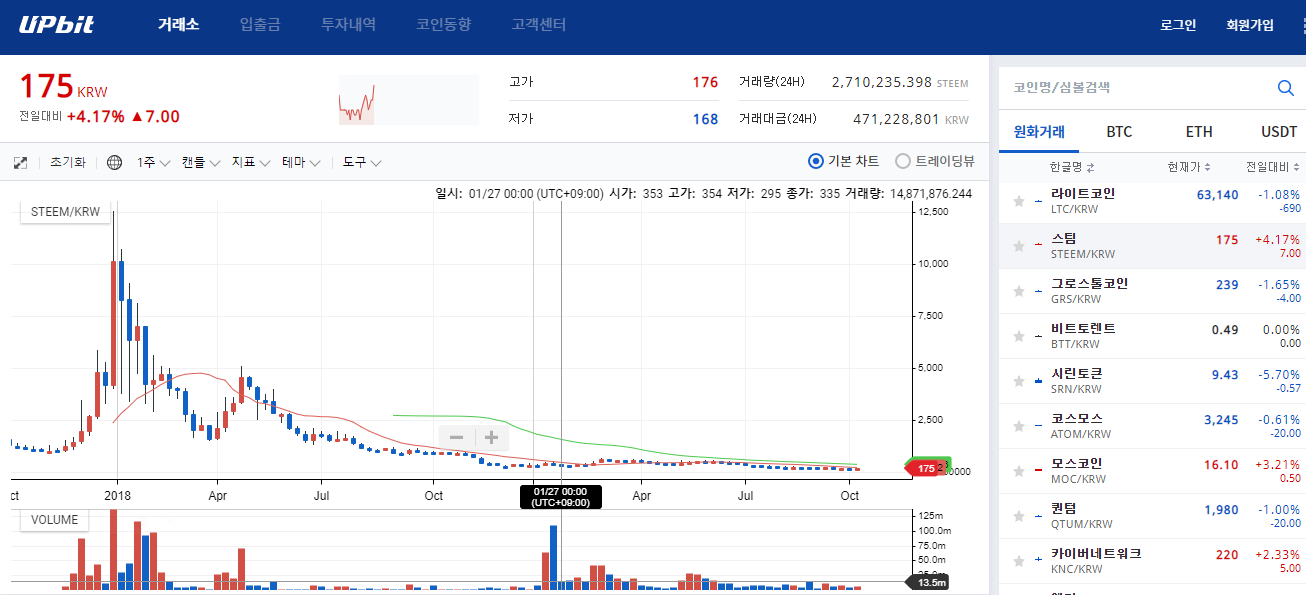Viewport: 1306px width, 595px height.
Task: Click 거래량 value 2,710,235.398
Action: (882, 82)
